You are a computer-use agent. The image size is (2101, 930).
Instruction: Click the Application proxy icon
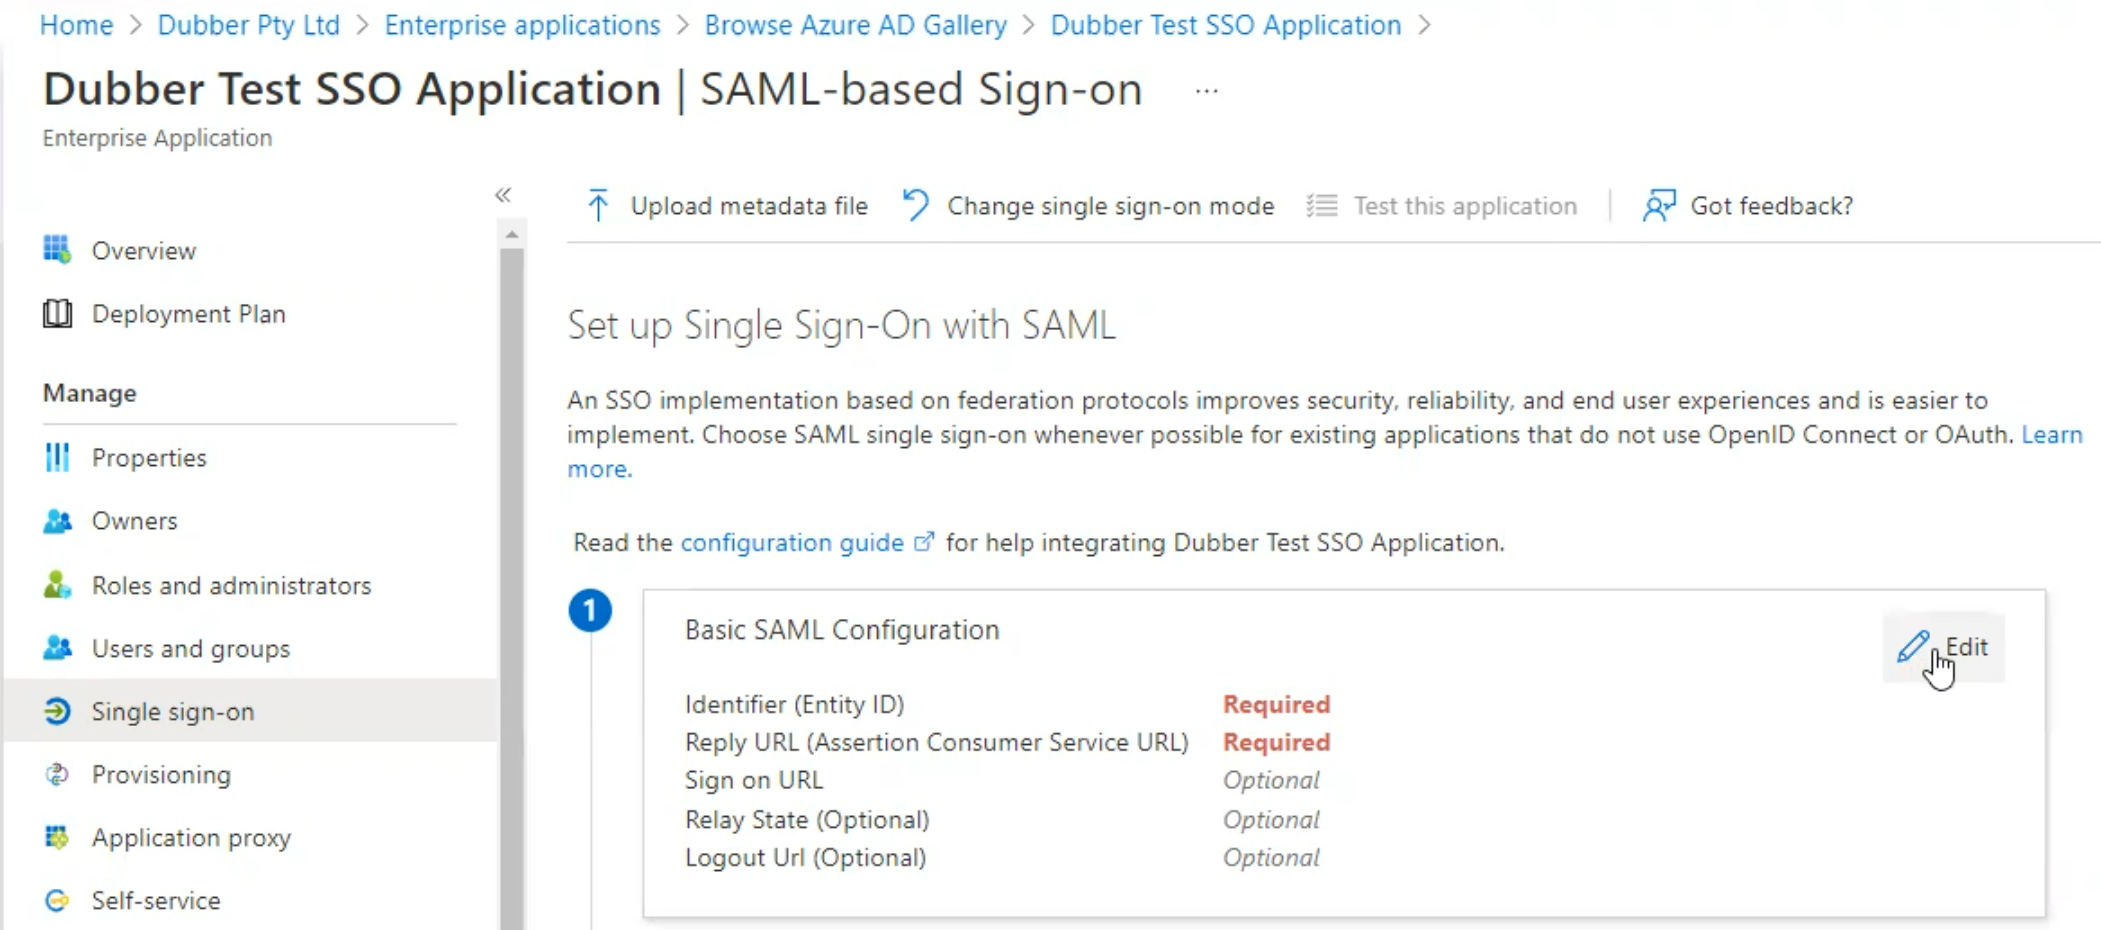[57, 837]
